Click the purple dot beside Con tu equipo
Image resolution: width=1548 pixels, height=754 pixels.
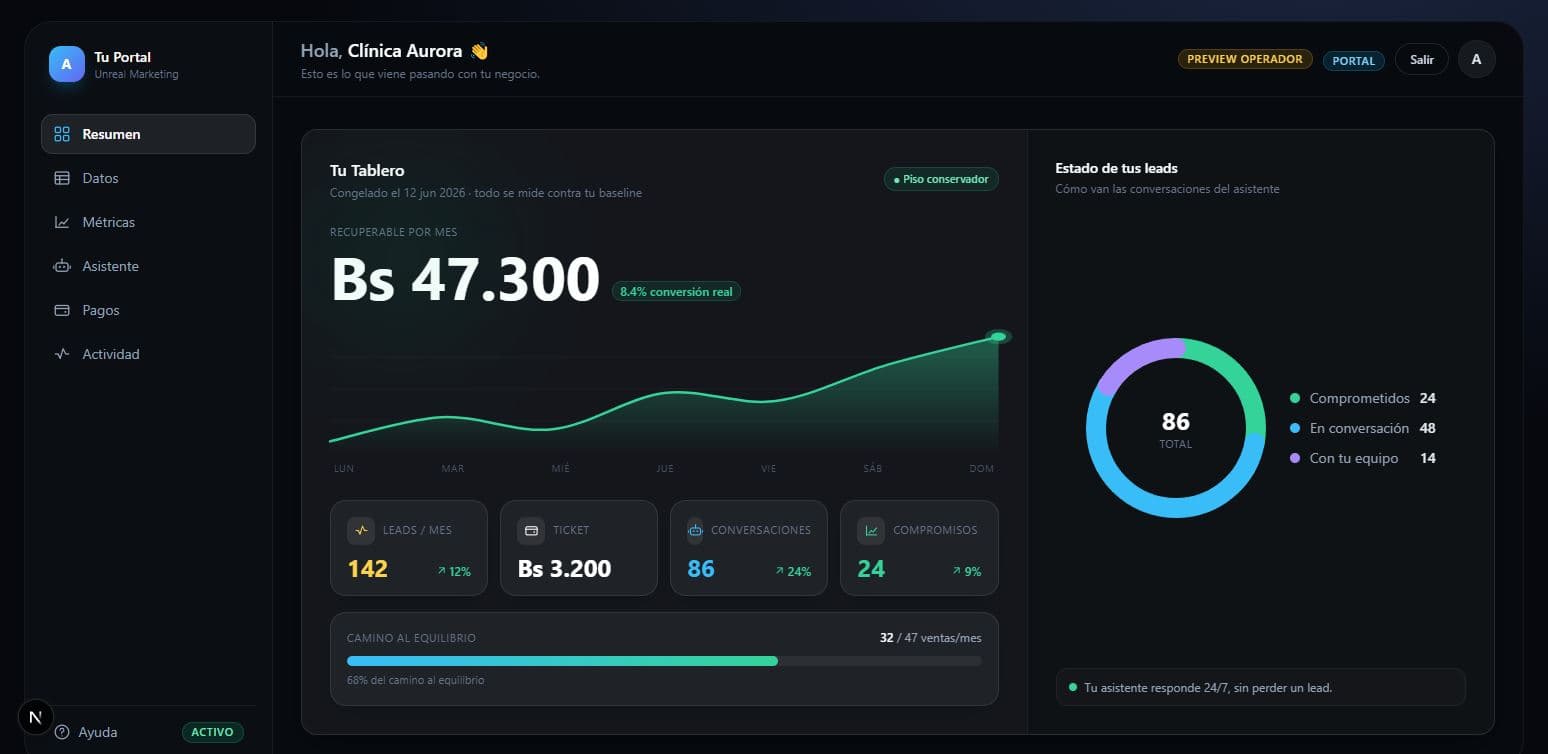(x=1295, y=458)
